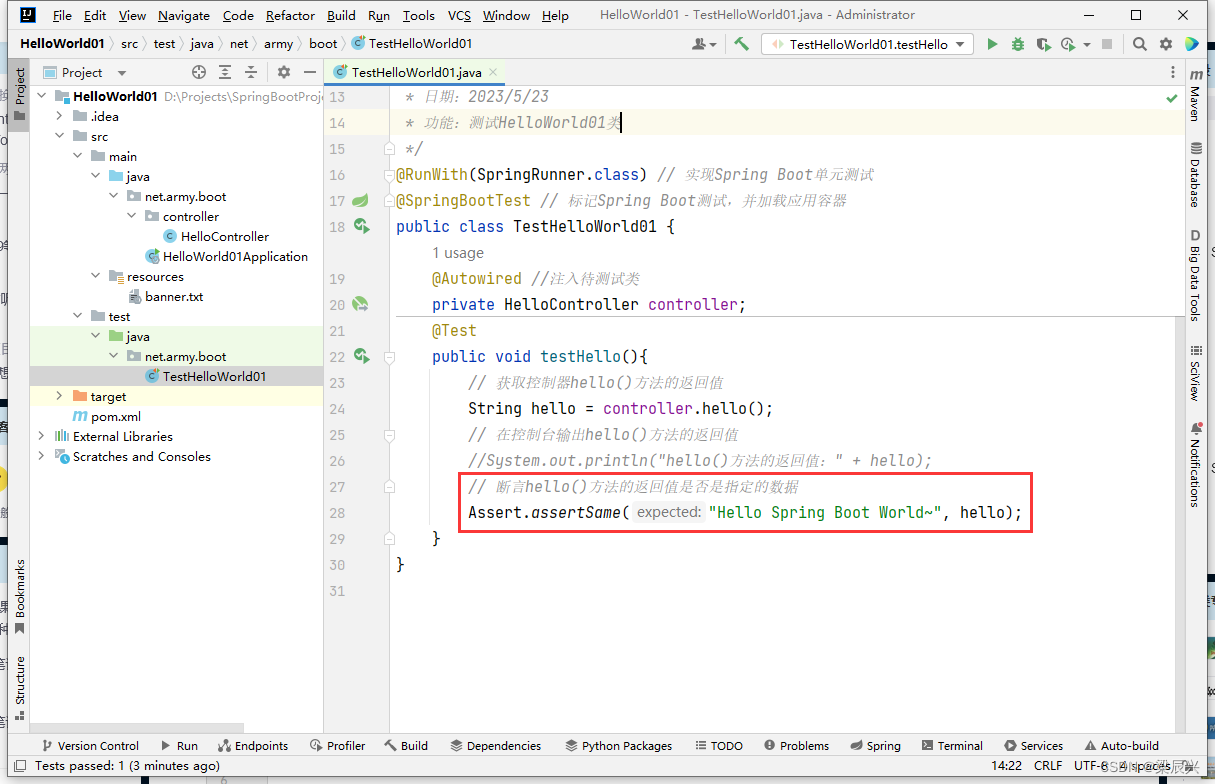Open user account dropdown in toolbar
This screenshot has height=784, width=1215.
coord(704,44)
